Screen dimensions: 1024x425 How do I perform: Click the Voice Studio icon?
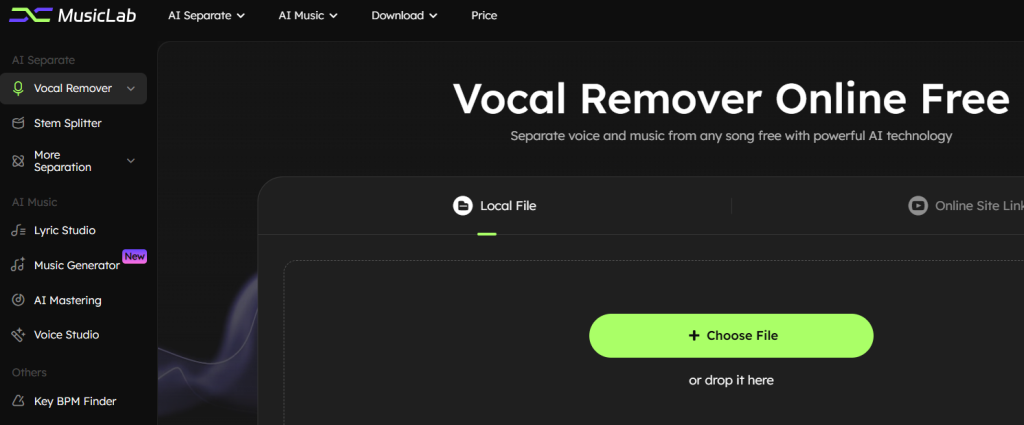click(18, 335)
